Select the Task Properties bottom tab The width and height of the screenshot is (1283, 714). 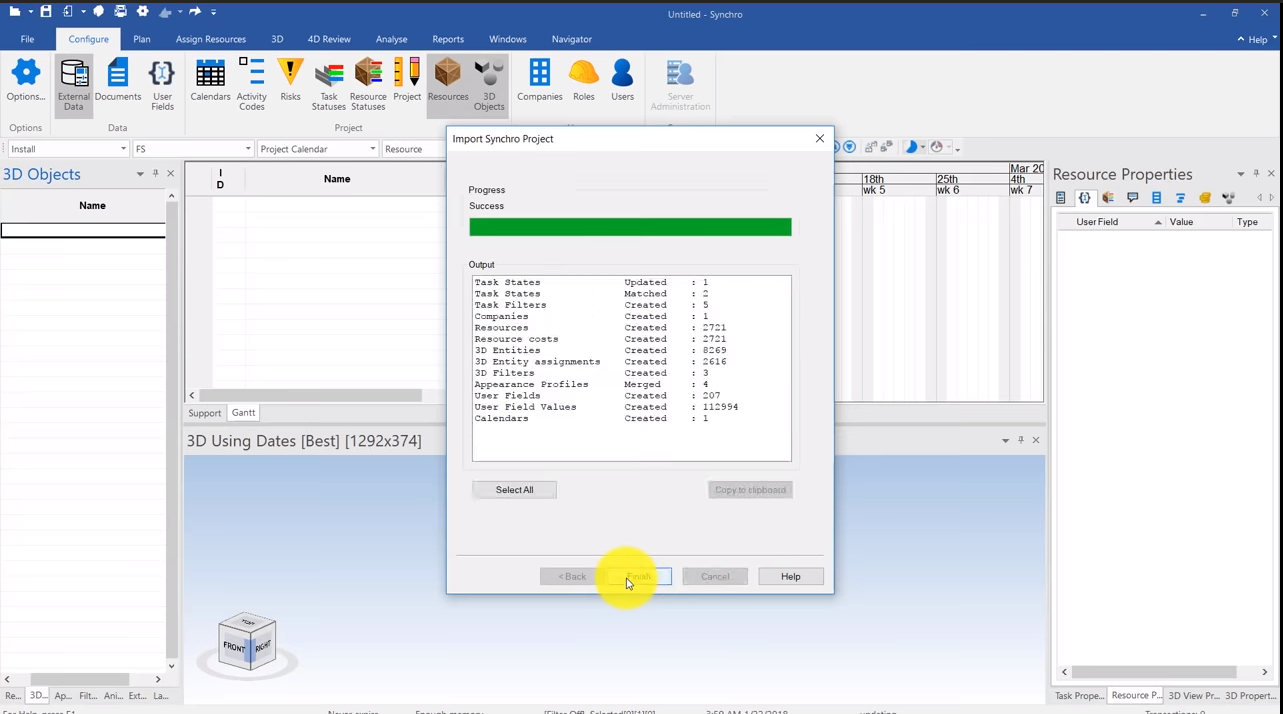click(x=1080, y=695)
